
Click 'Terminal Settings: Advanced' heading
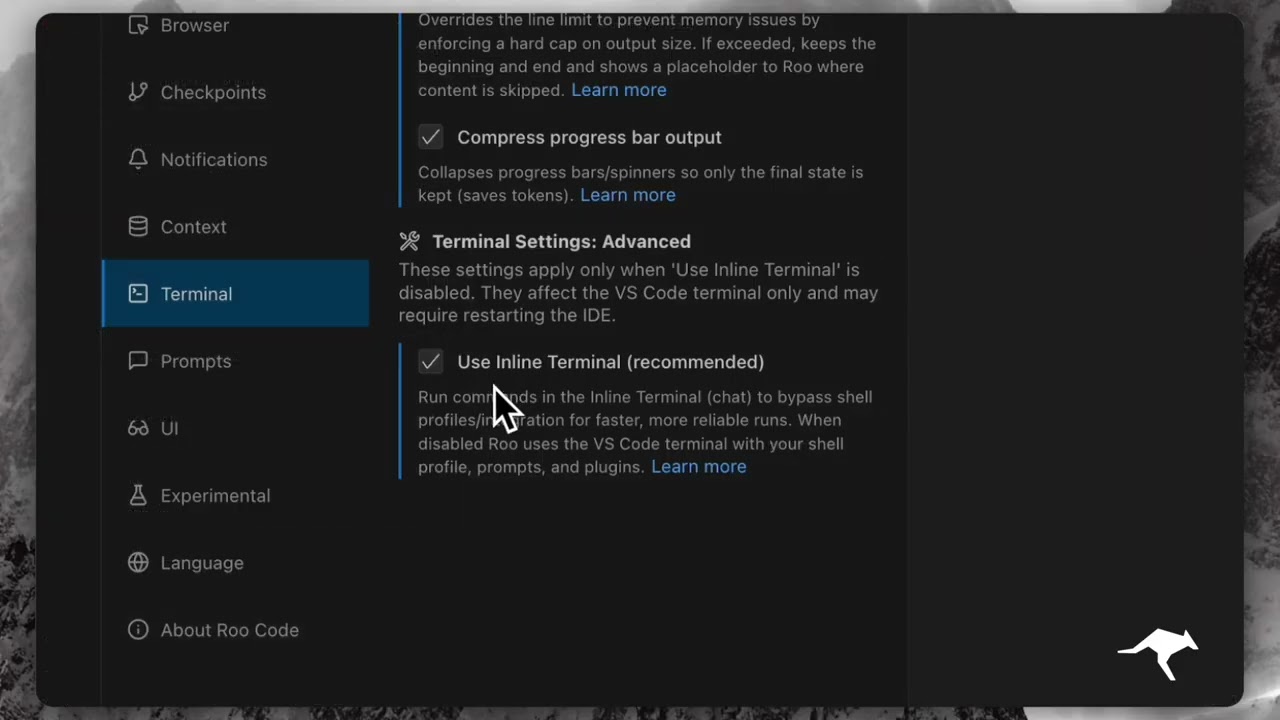click(561, 241)
